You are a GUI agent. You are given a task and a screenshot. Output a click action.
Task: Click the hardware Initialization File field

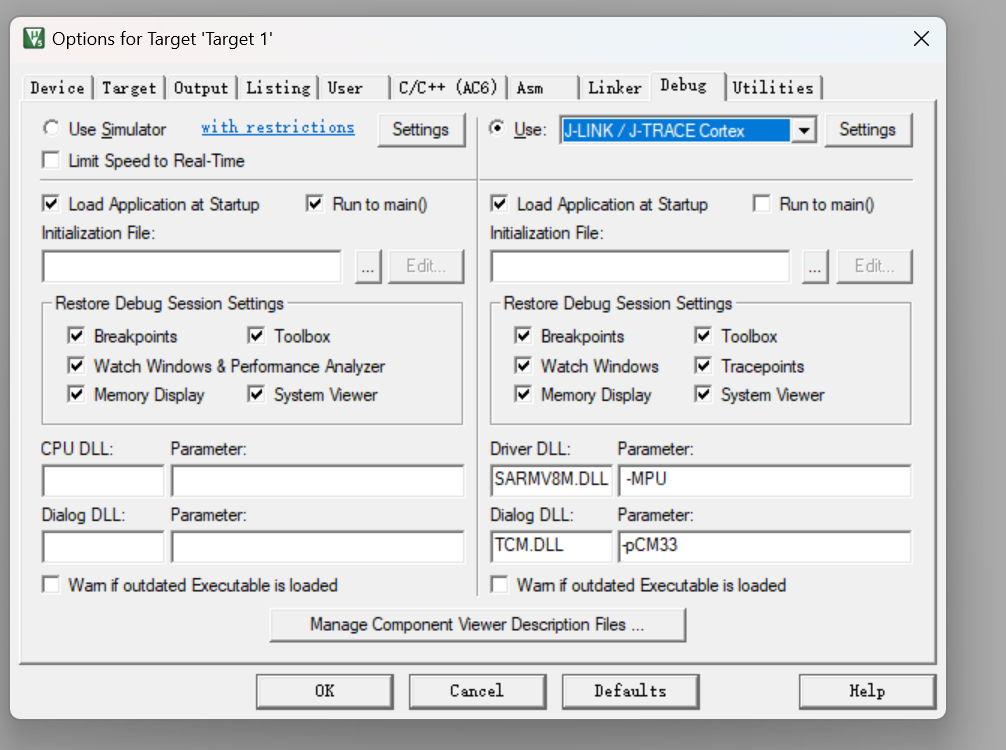coord(640,266)
